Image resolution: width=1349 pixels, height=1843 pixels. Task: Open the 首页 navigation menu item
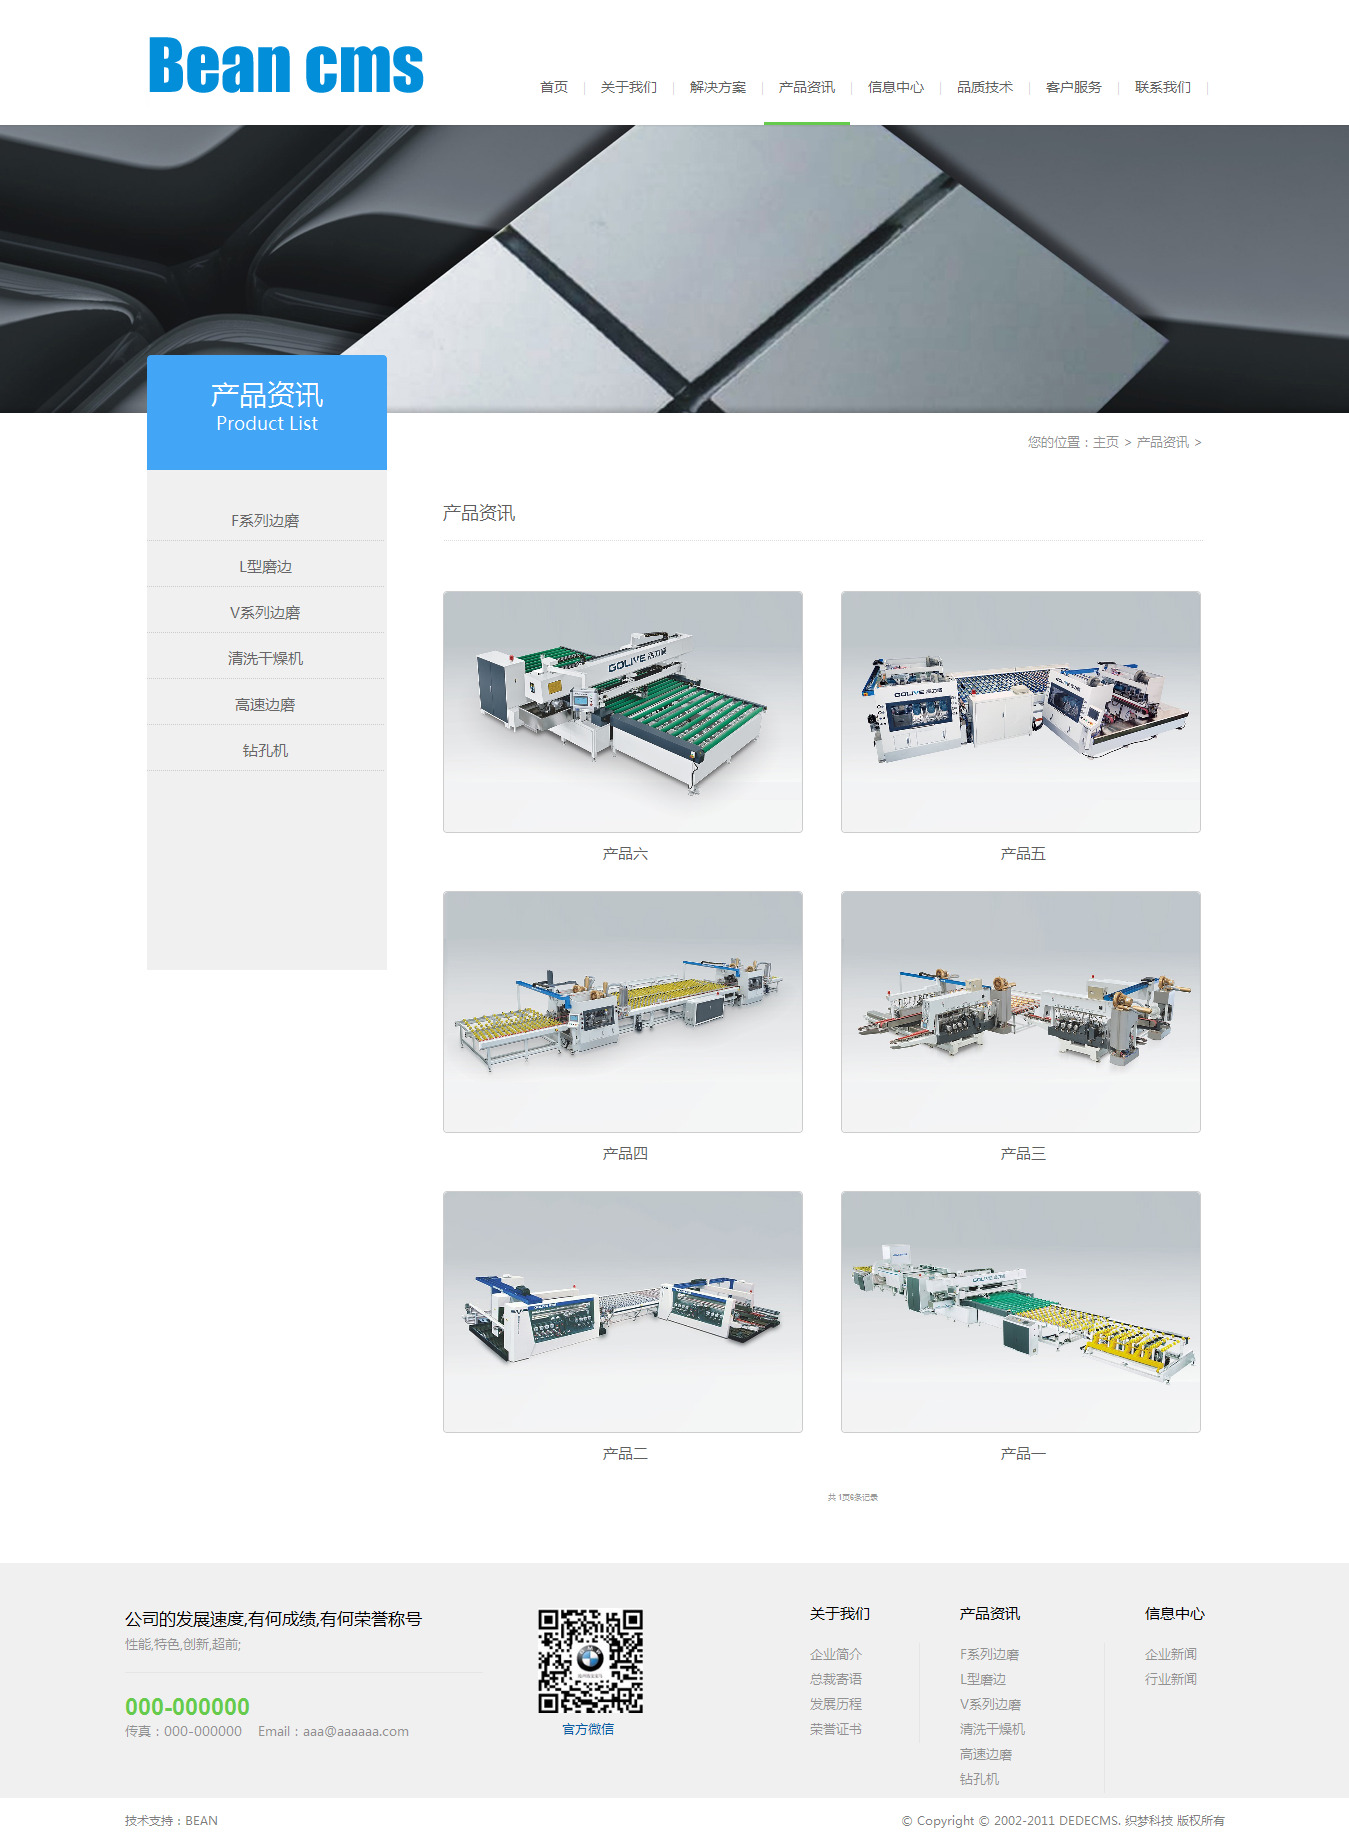[x=553, y=88]
